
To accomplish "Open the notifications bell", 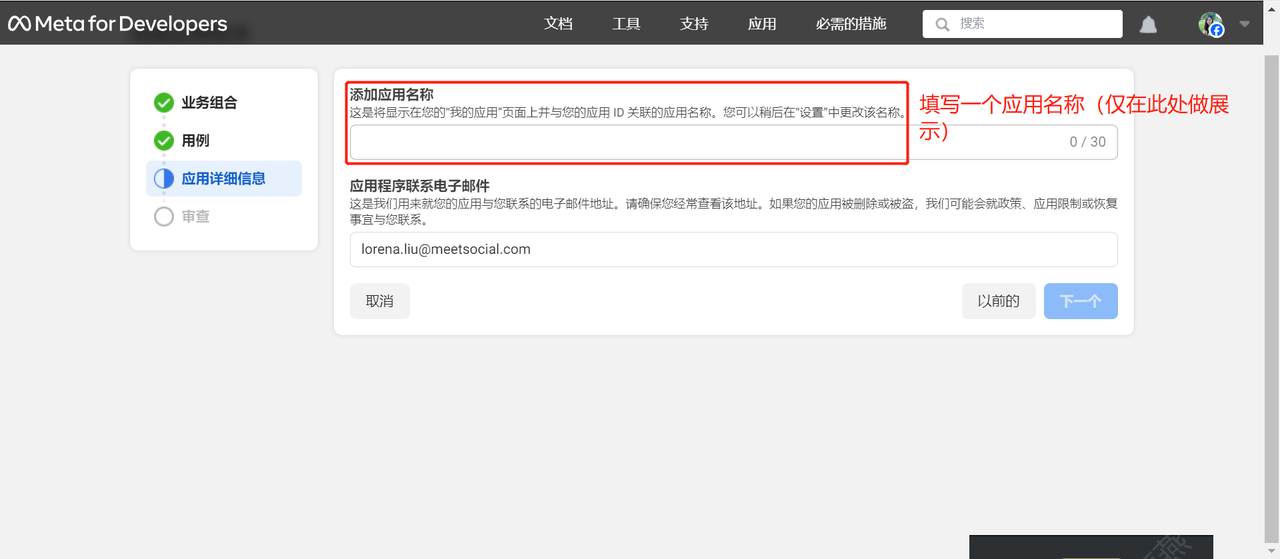I will pos(1148,25).
